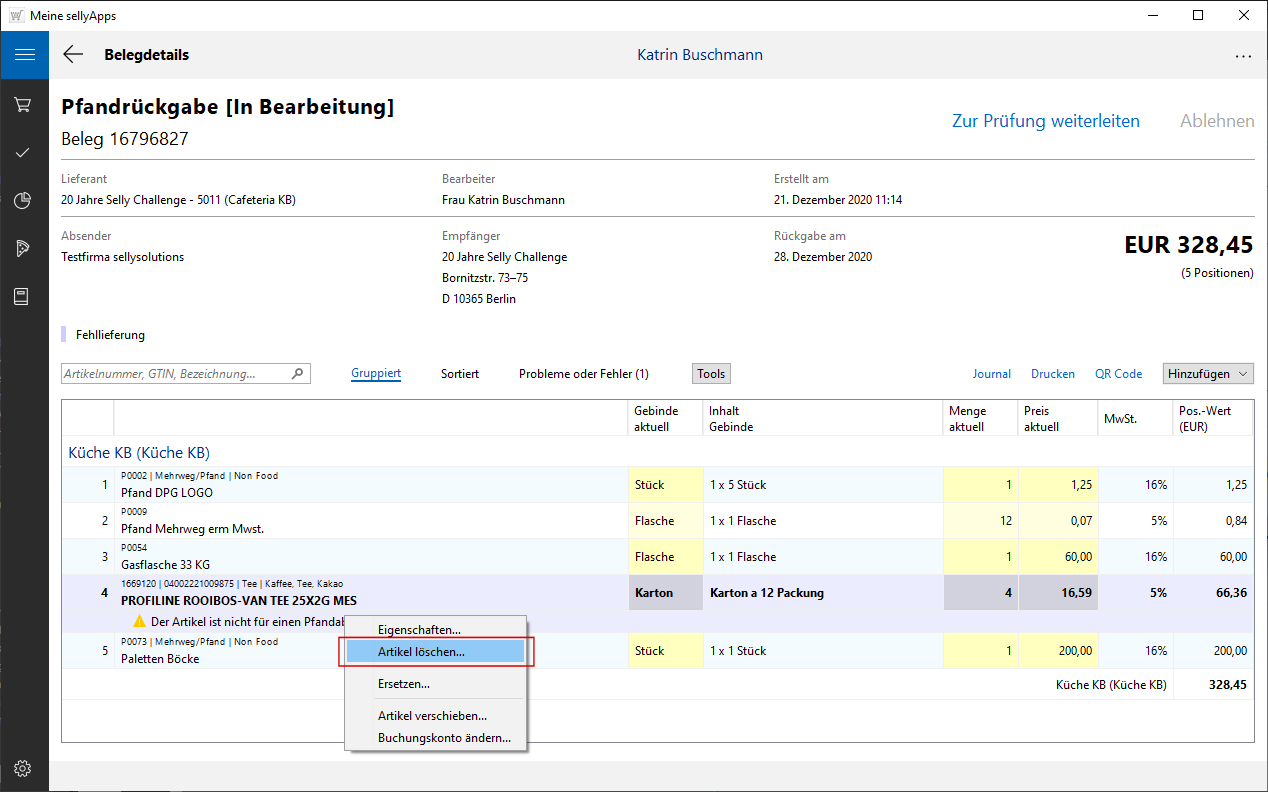Viewport: 1268px width, 792px height.
Task: Open the hamburger navigation menu
Action: pyautogui.click(x=24, y=55)
